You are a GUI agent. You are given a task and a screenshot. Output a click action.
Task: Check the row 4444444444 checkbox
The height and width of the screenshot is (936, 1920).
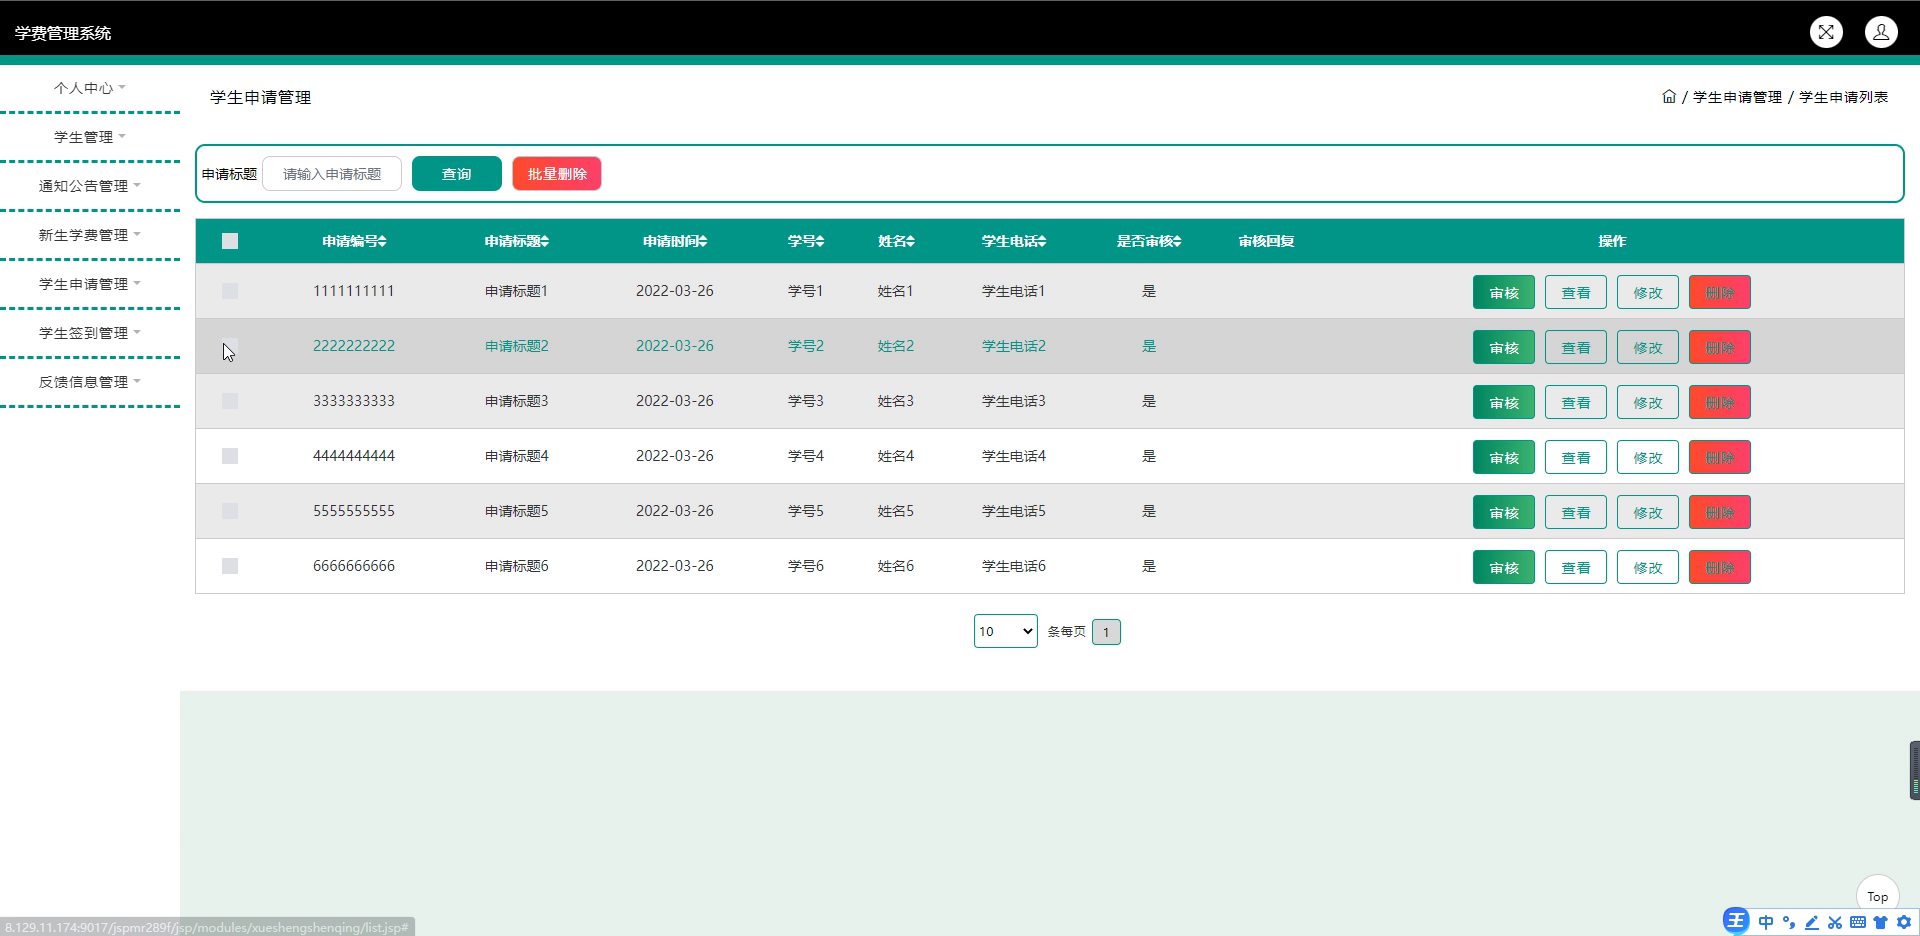point(230,456)
